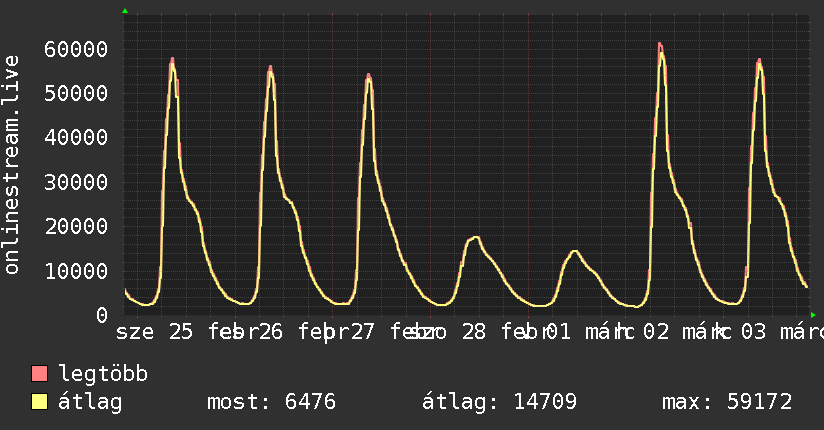Click the 'sze 25' date label
Viewport: 824px width, 430px height.
[x=154, y=332]
